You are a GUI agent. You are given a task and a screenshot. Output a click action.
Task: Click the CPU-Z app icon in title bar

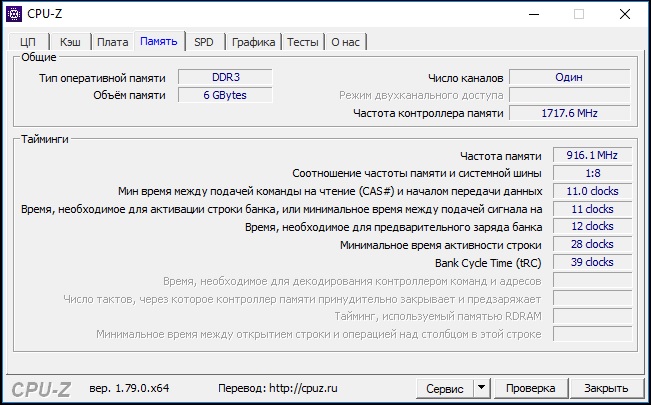pos(14,14)
